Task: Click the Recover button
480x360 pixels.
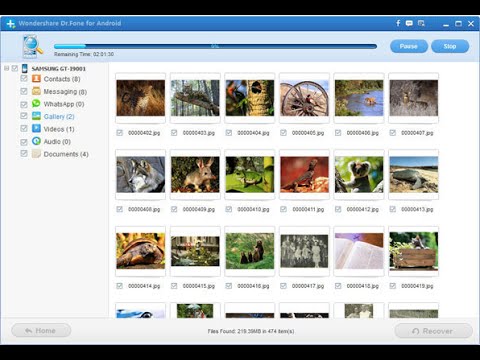Action: point(434,331)
